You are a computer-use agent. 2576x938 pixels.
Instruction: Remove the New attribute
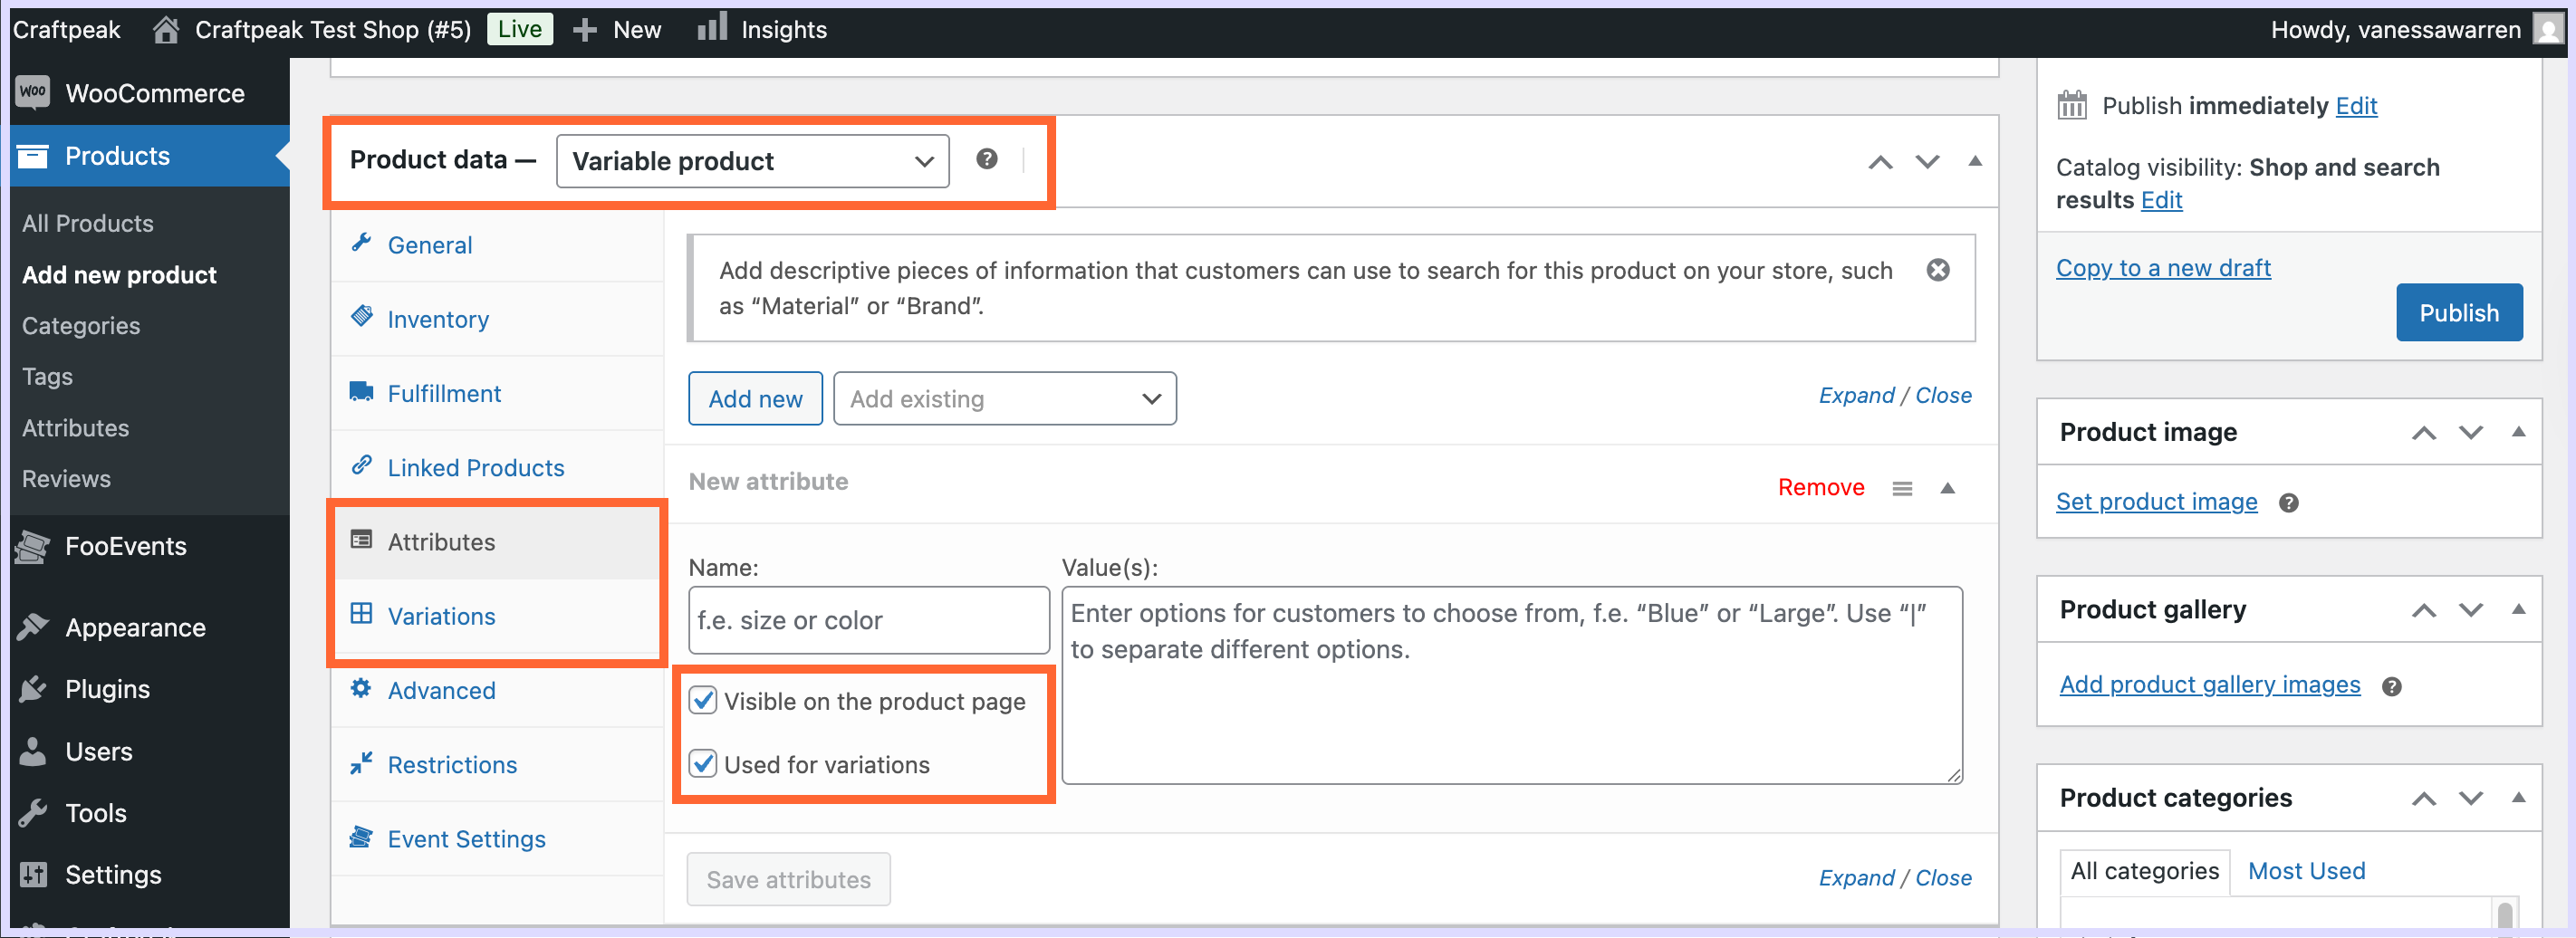pos(1820,487)
